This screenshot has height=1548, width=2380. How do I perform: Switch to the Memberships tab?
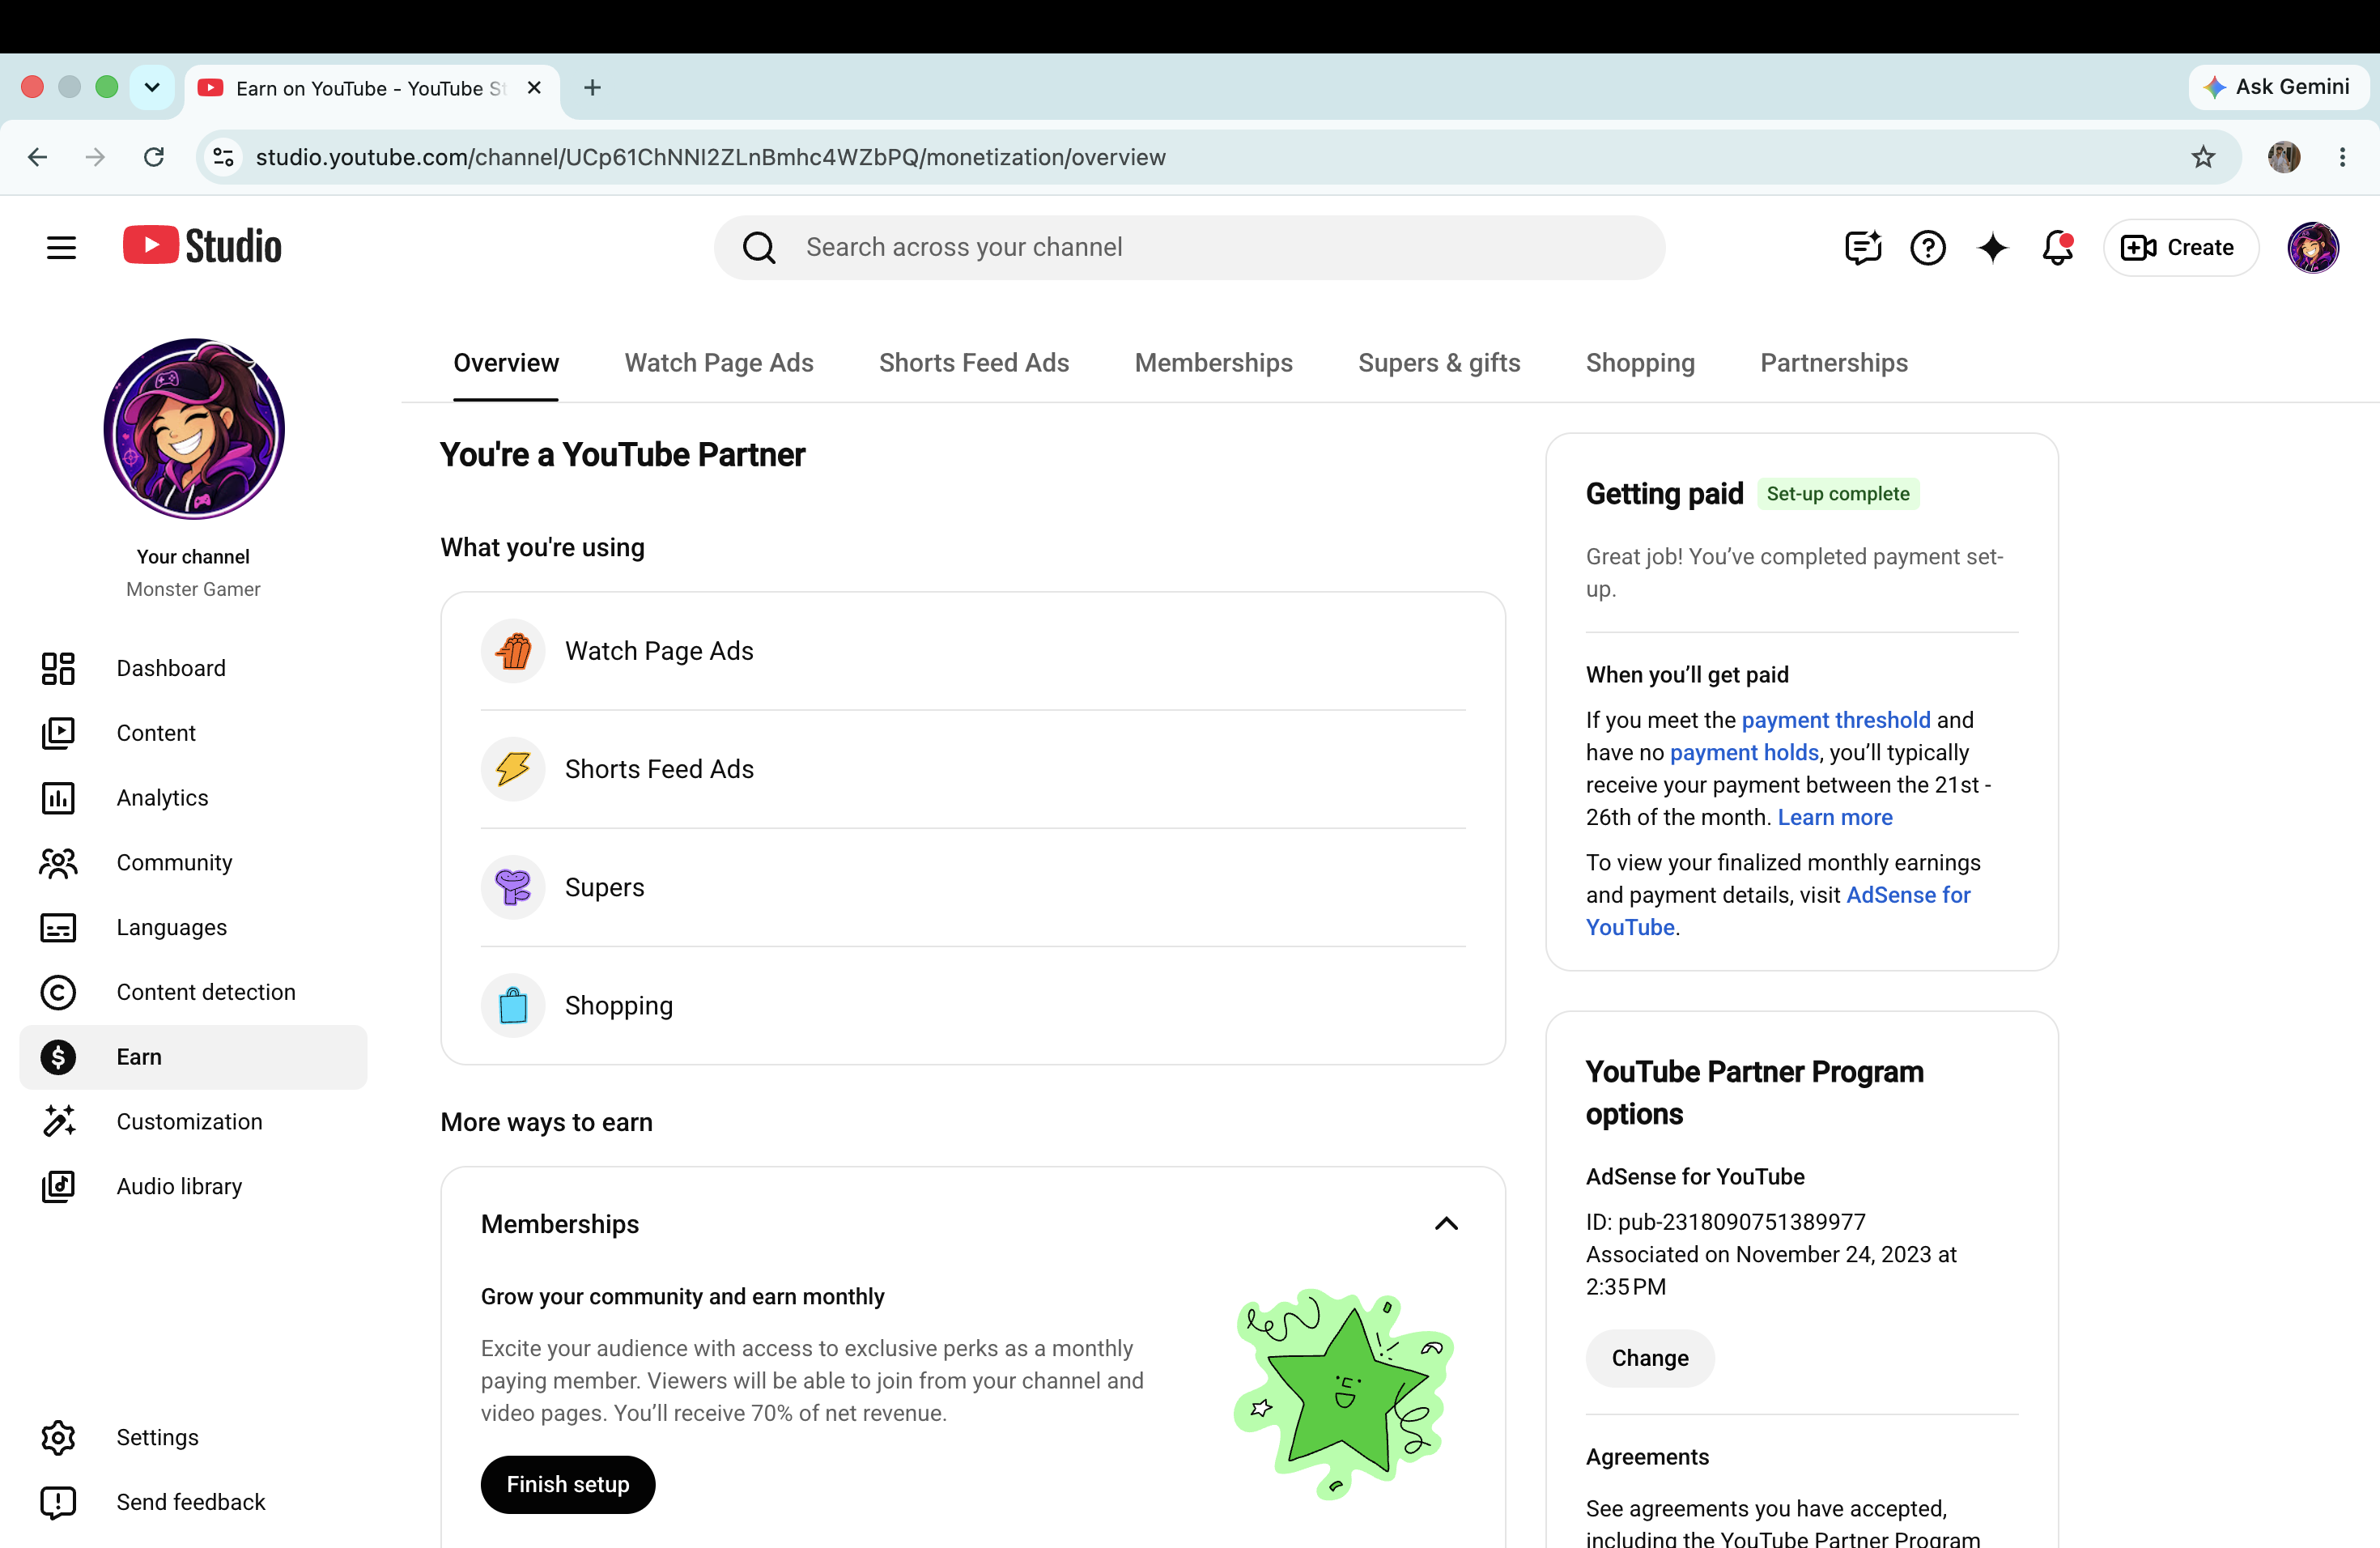click(x=1214, y=362)
